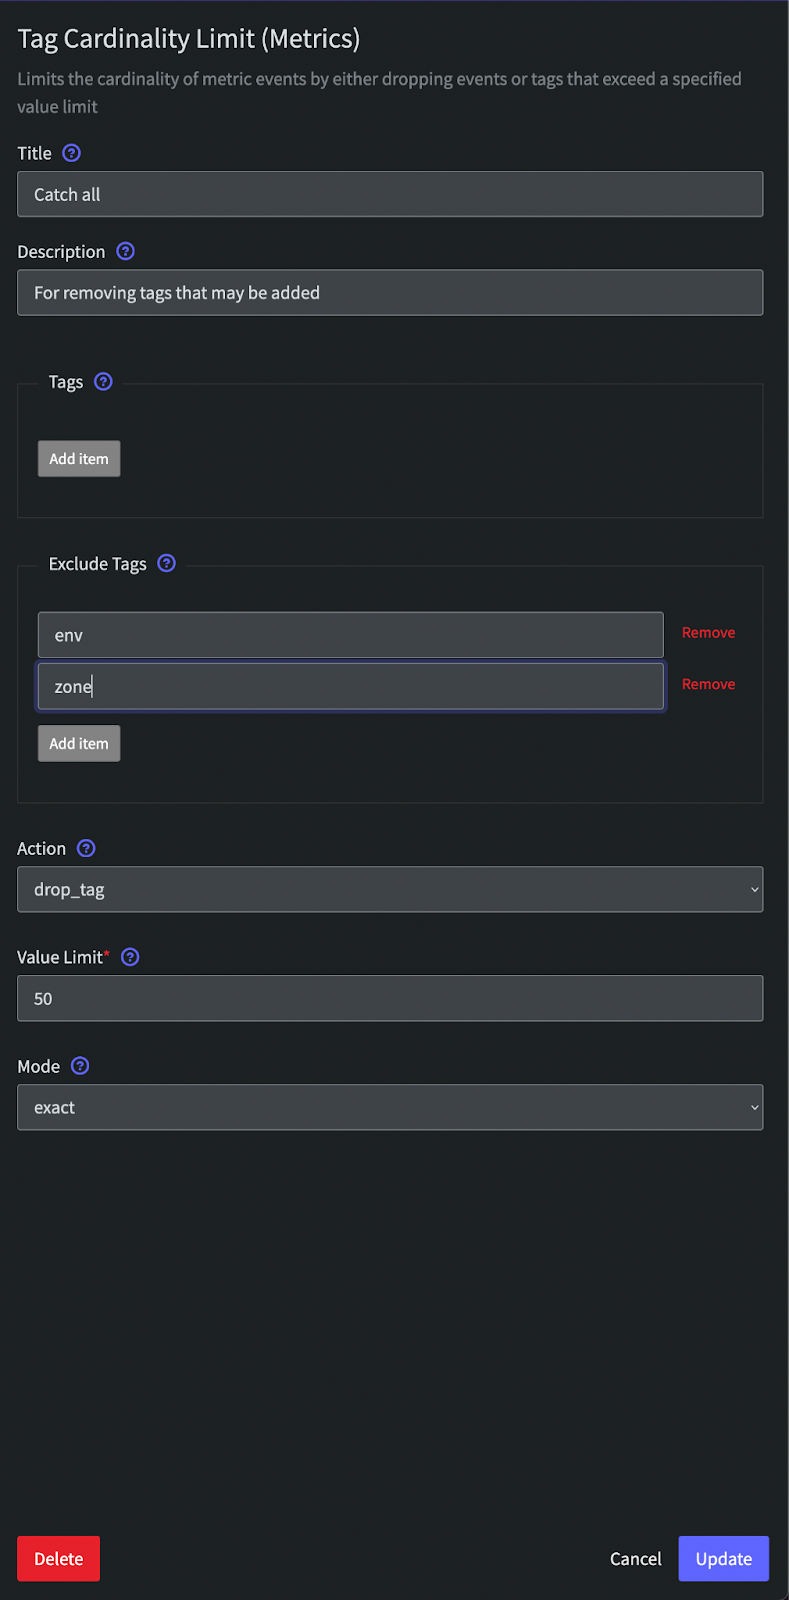Remove the env exclude tag
Image resolution: width=789 pixels, height=1600 pixels.
pos(708,633)
